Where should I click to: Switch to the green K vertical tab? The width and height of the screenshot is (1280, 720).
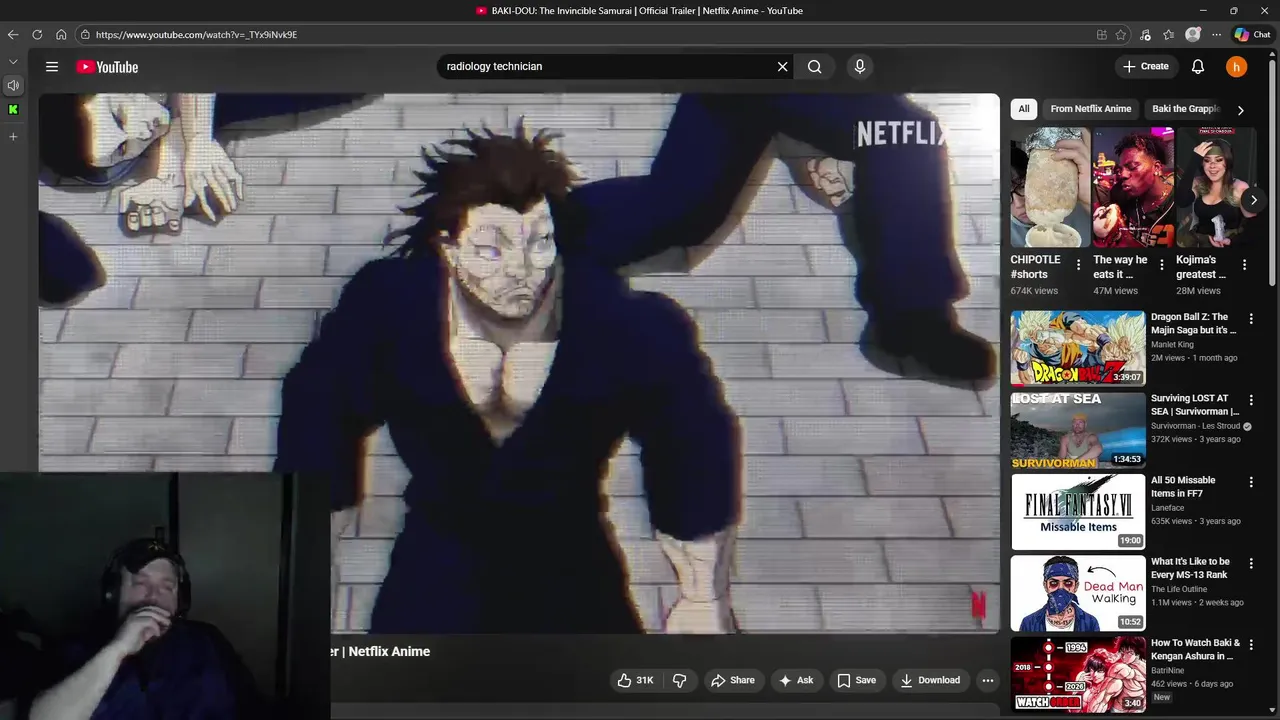click(13, 110)
